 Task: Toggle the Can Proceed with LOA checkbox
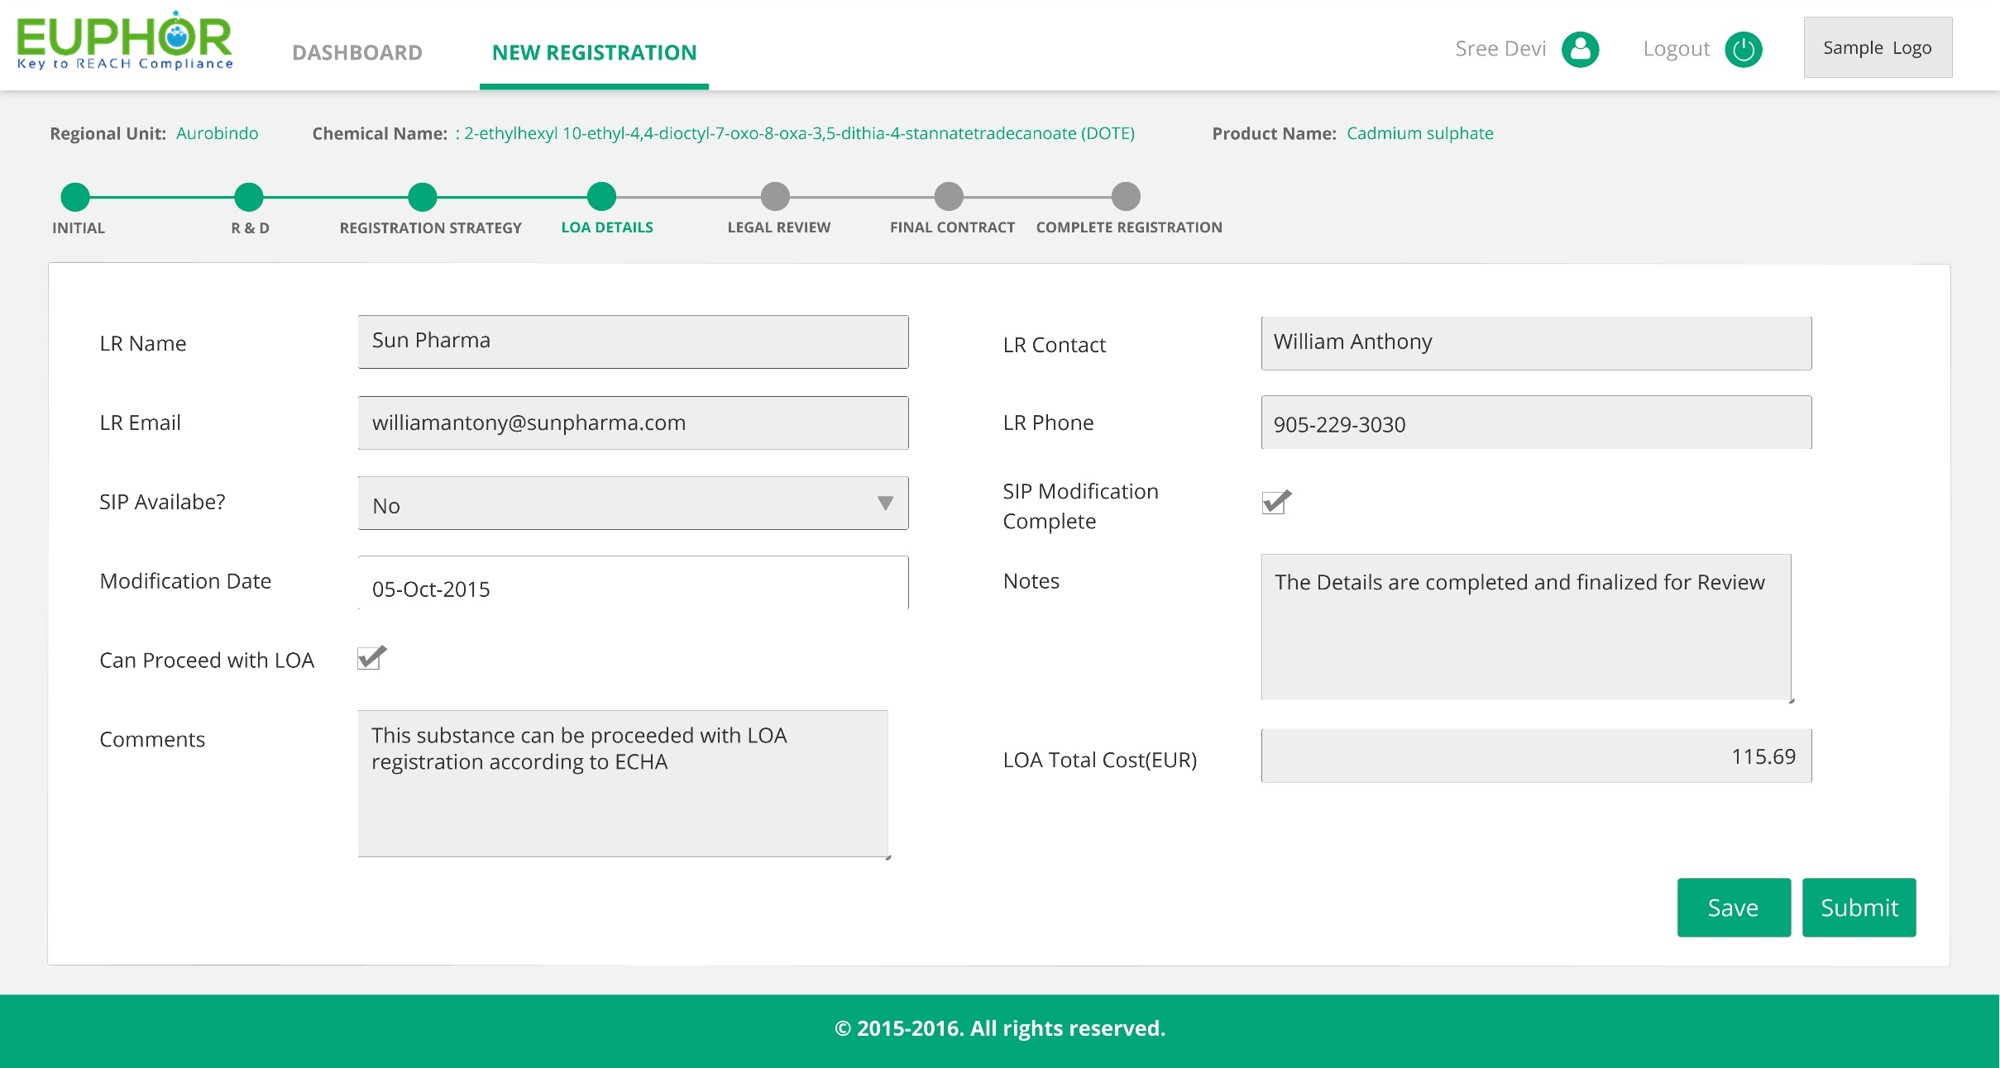click(x=371, y=658)
